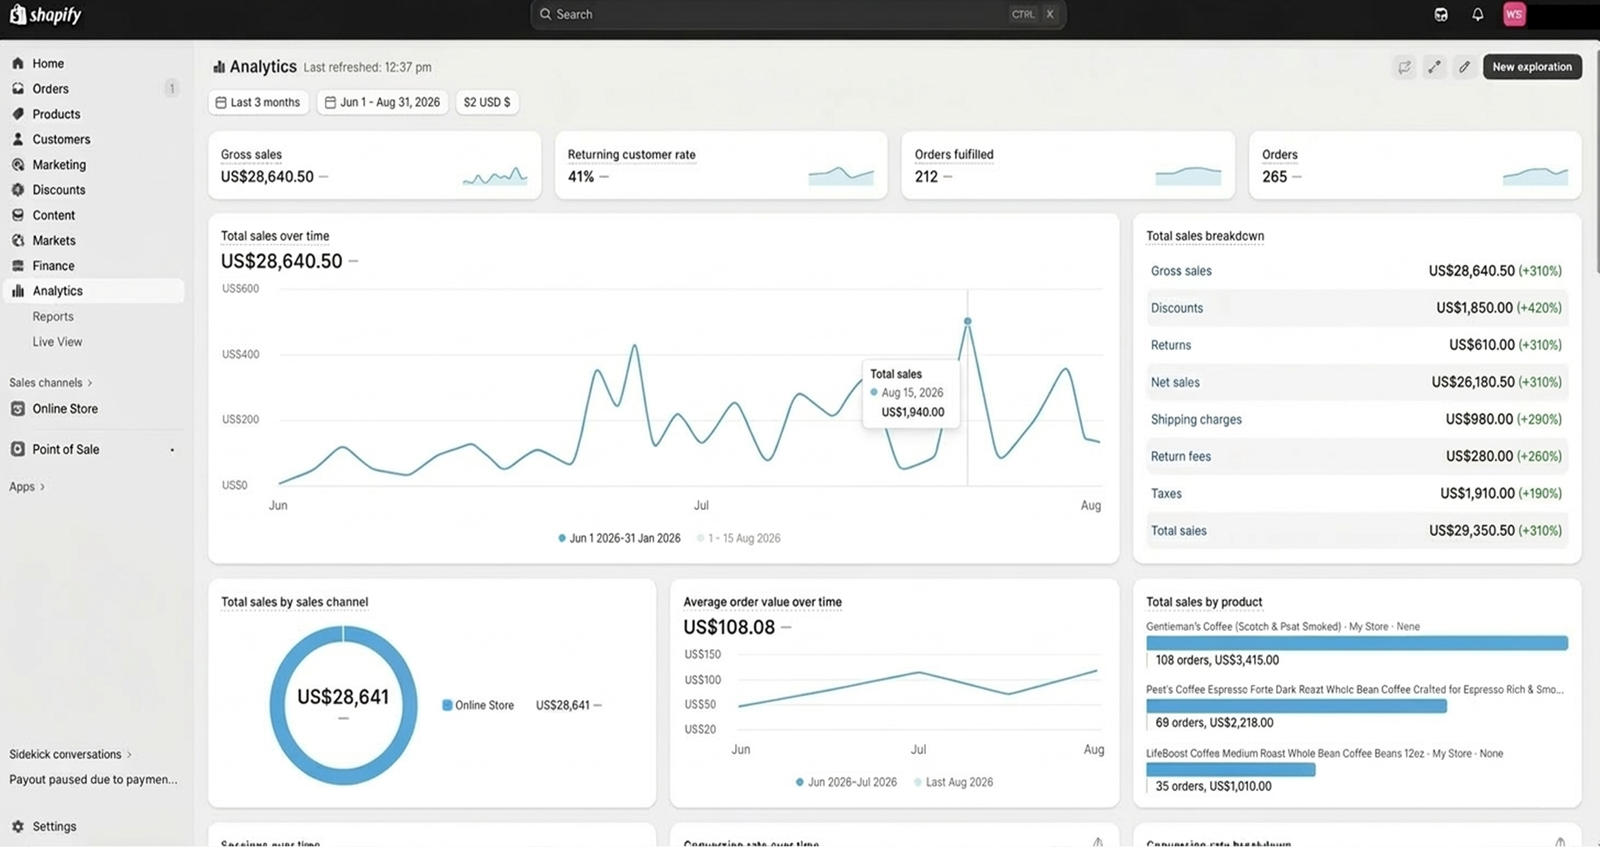Viewport: 1600px width, 847px height.
Task: Toggle the Jun 1 2026 legend series
Action: click(x=619, y=538)
